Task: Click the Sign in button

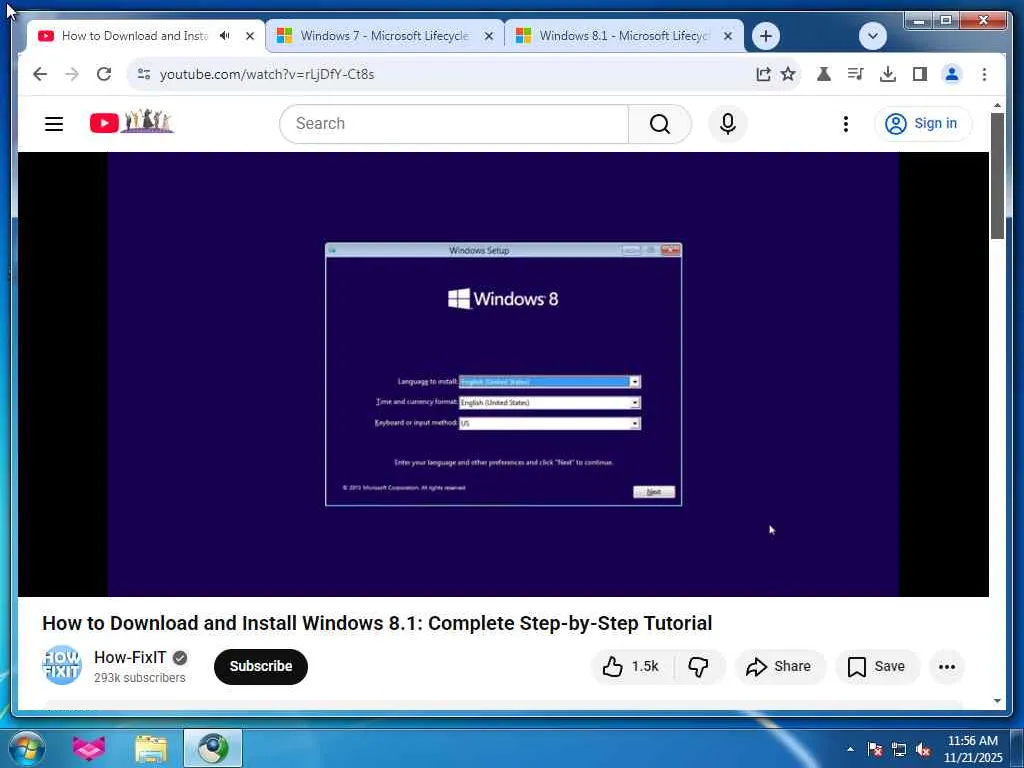Action: click(x=922, y=123)
